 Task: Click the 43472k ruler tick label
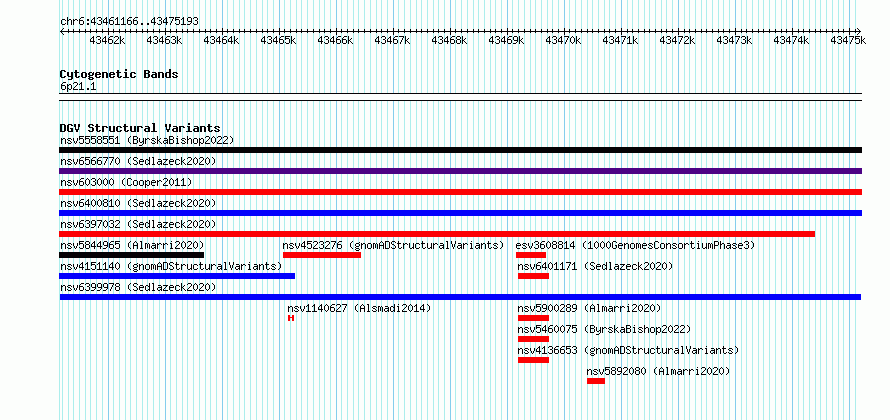click(677, 40)
